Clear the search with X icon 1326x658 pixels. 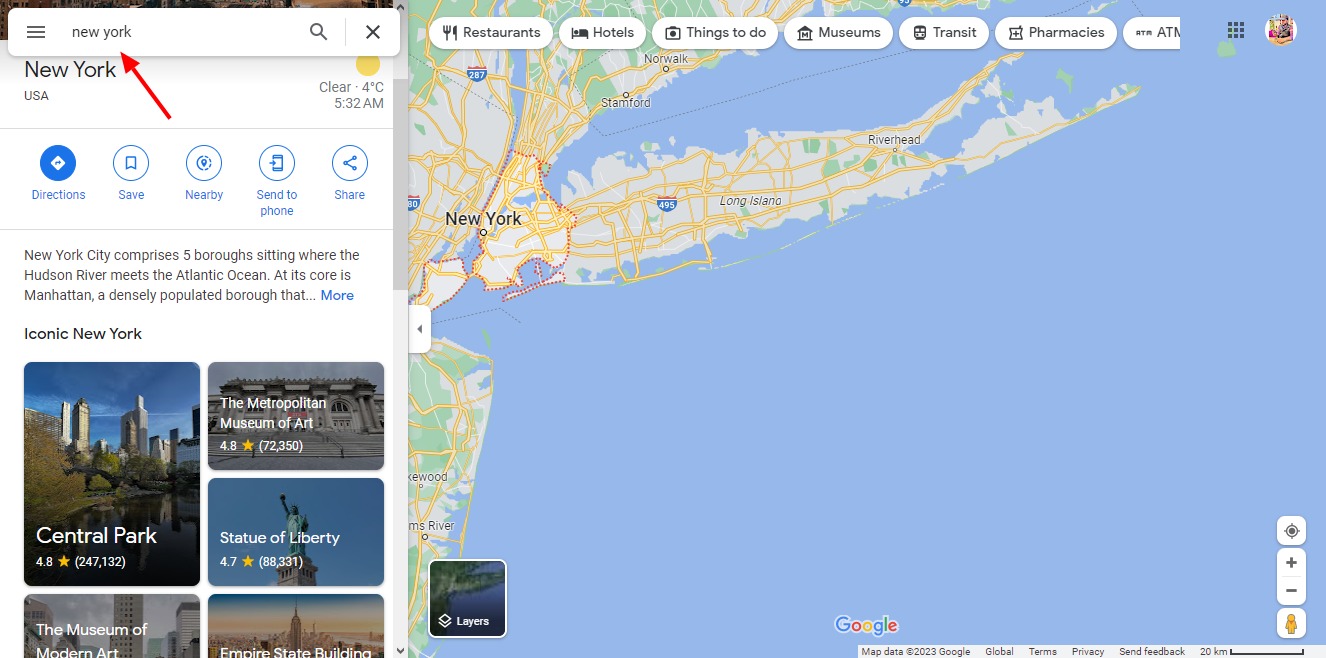point(373,32)
